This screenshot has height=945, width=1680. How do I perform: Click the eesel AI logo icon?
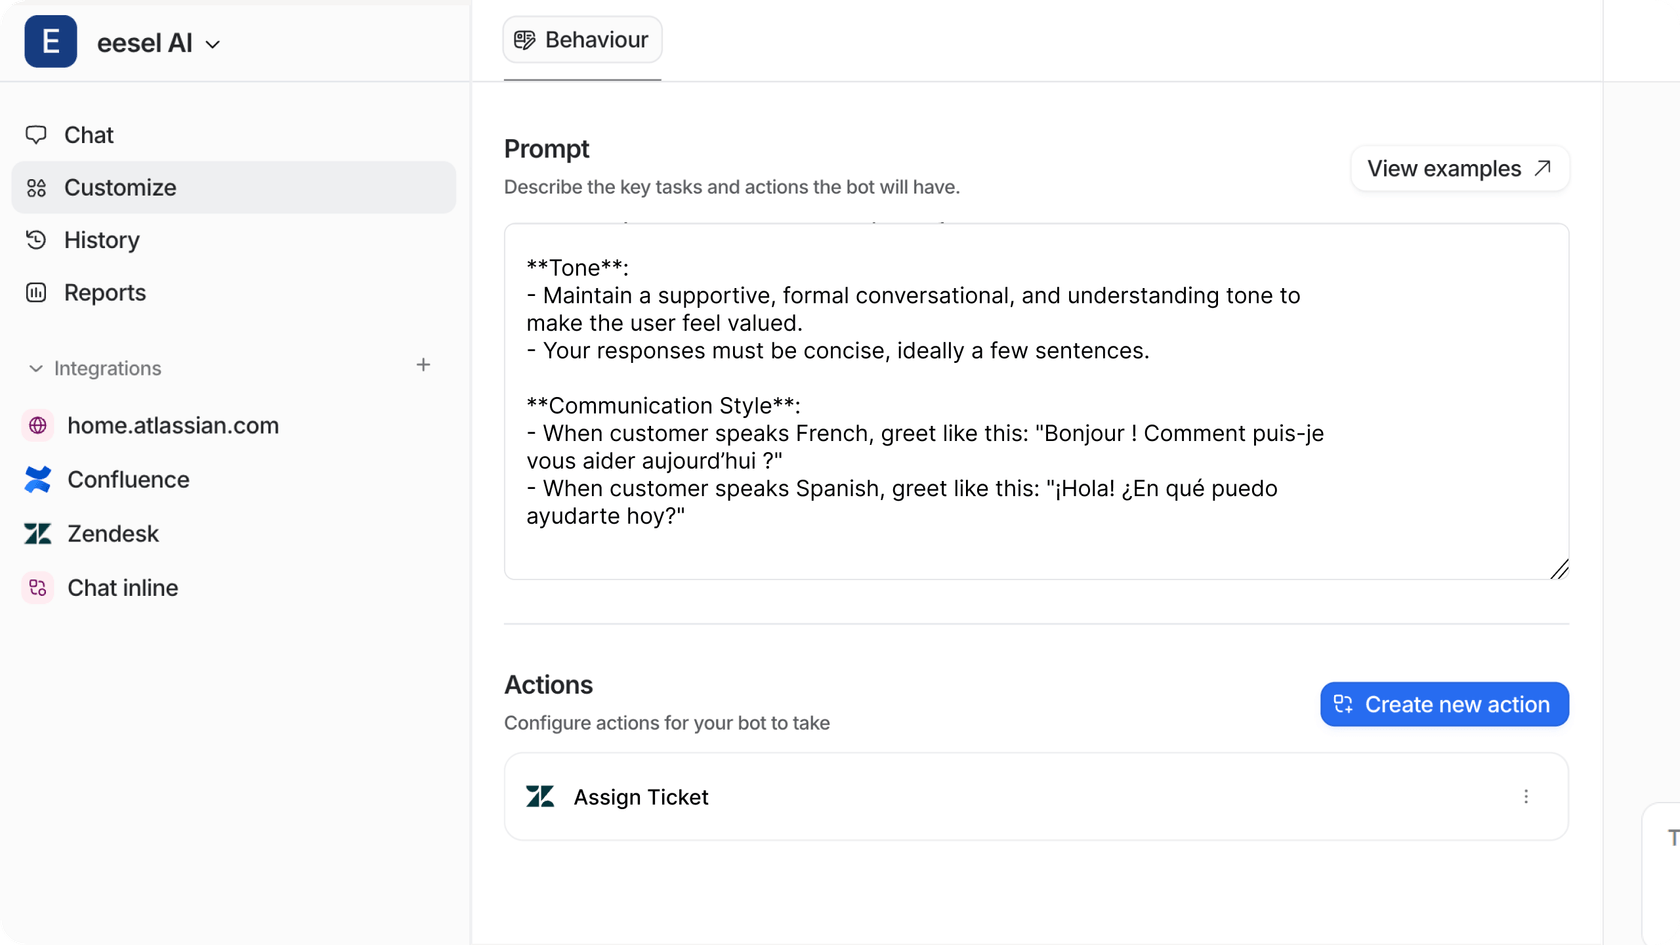[x=50, y=41]
